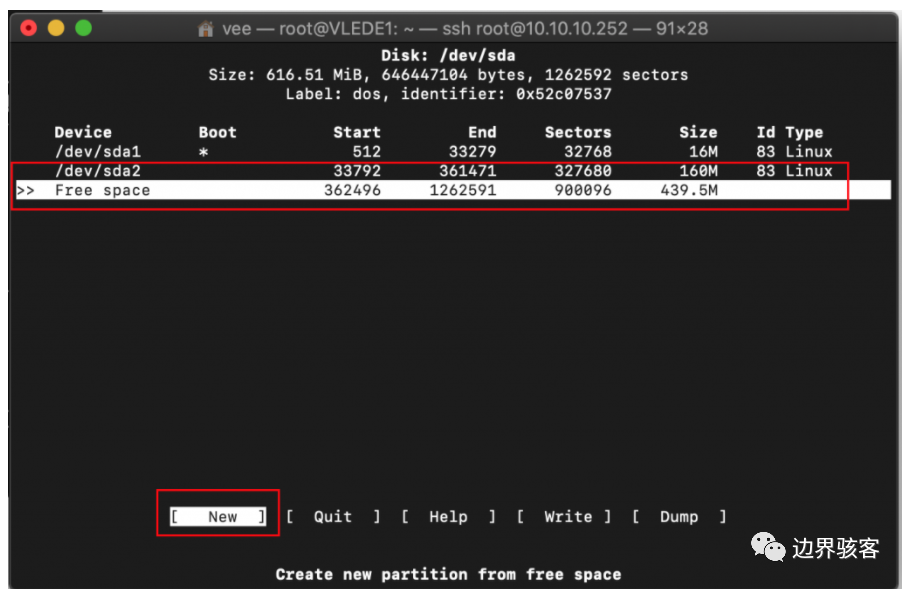Click the WeChat 边界骇客 logo icon
Image resolution: width=910 pixels, height=589 pixels.
click(x=768, y=548)
